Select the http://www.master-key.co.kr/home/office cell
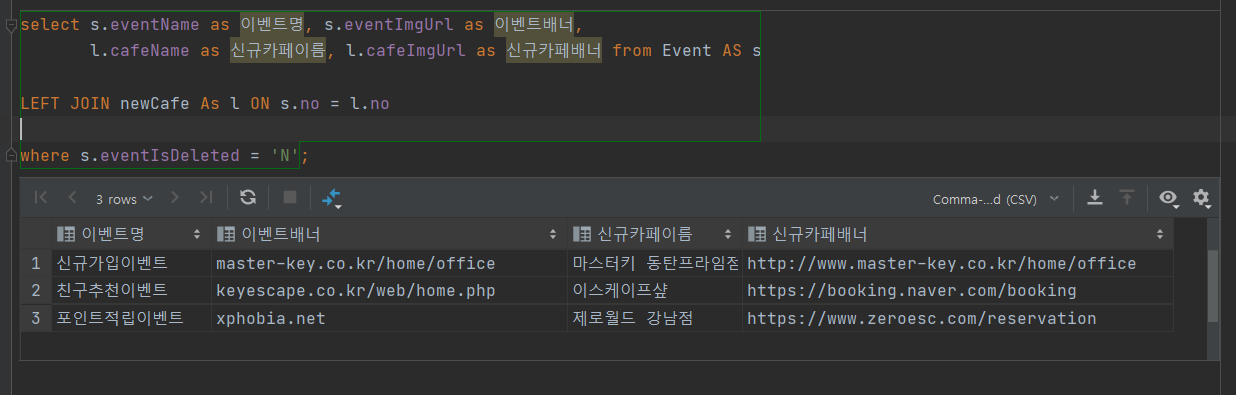 coord(957,264)
